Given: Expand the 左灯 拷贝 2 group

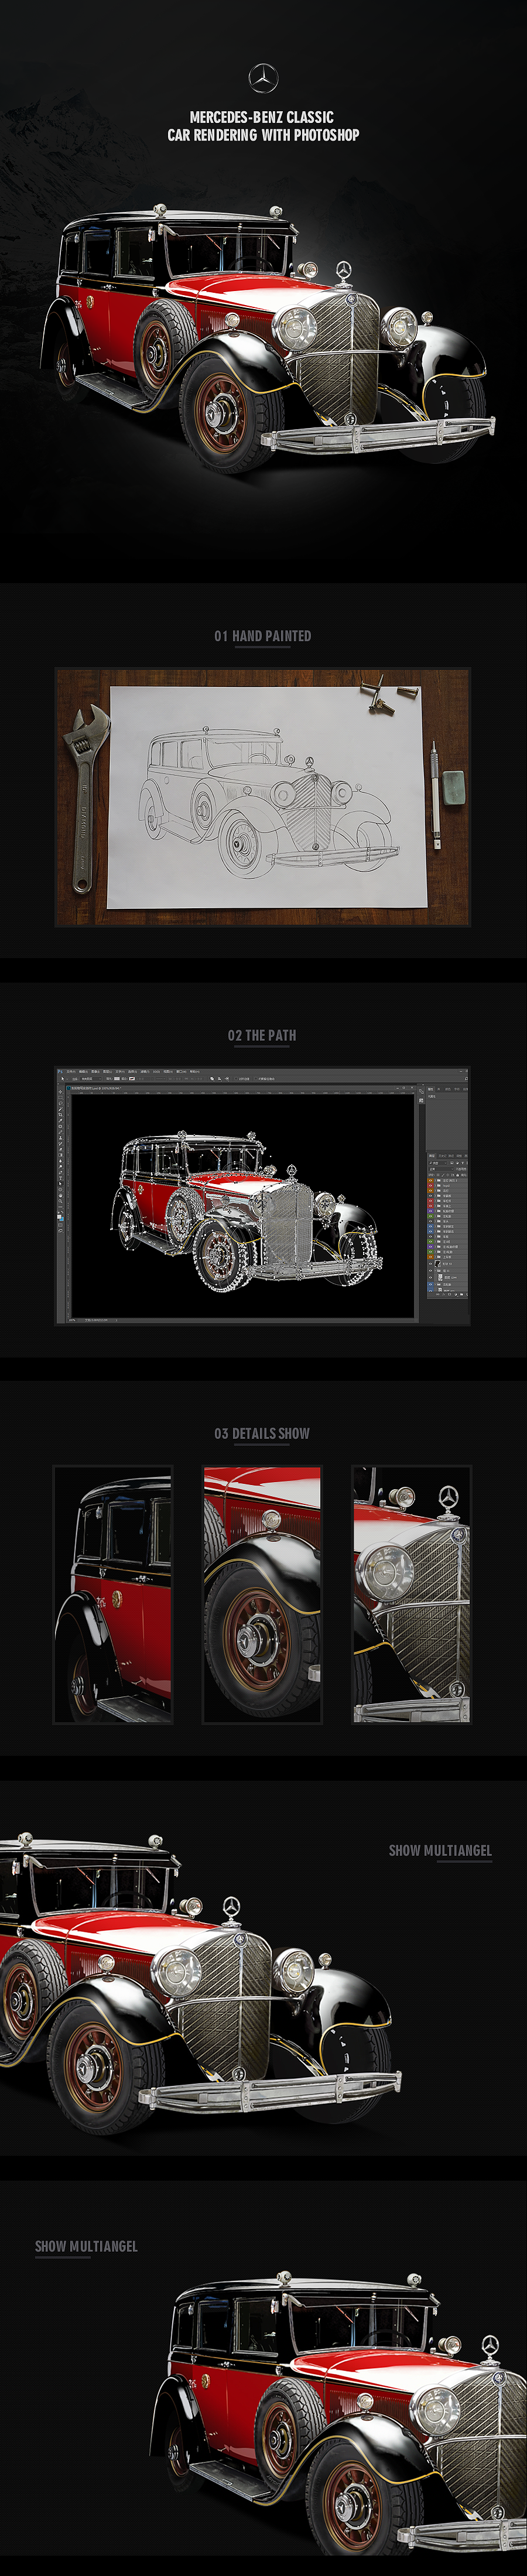Looking at the screenshot, I should click(436, 1181).
